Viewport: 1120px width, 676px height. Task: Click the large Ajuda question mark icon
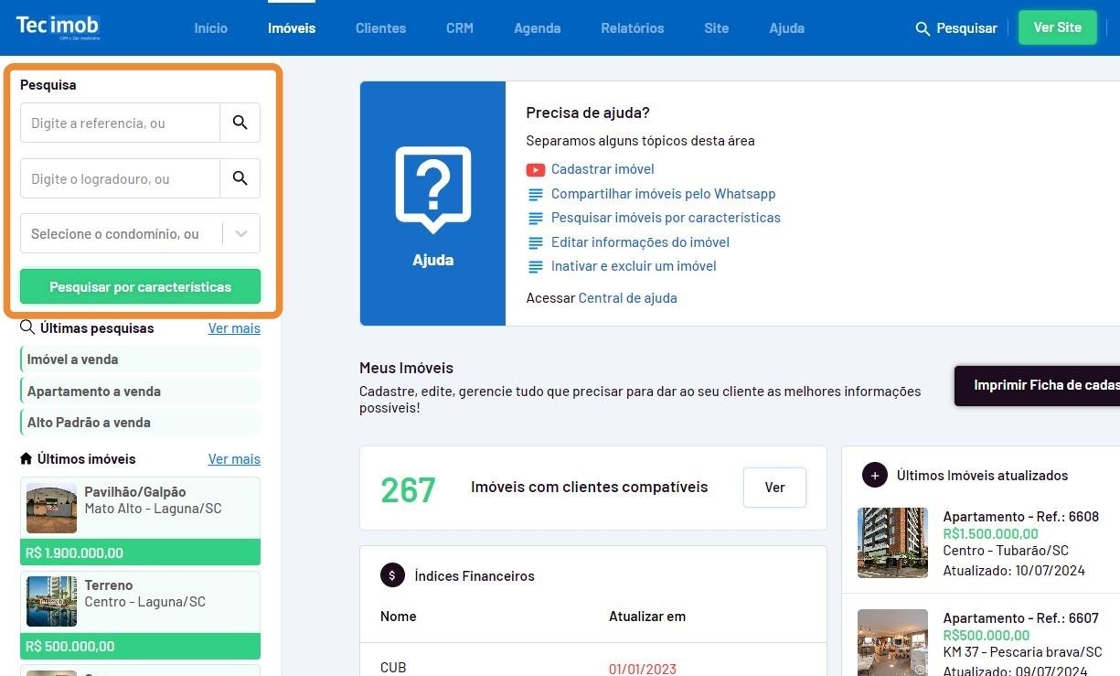pos(432,189)
